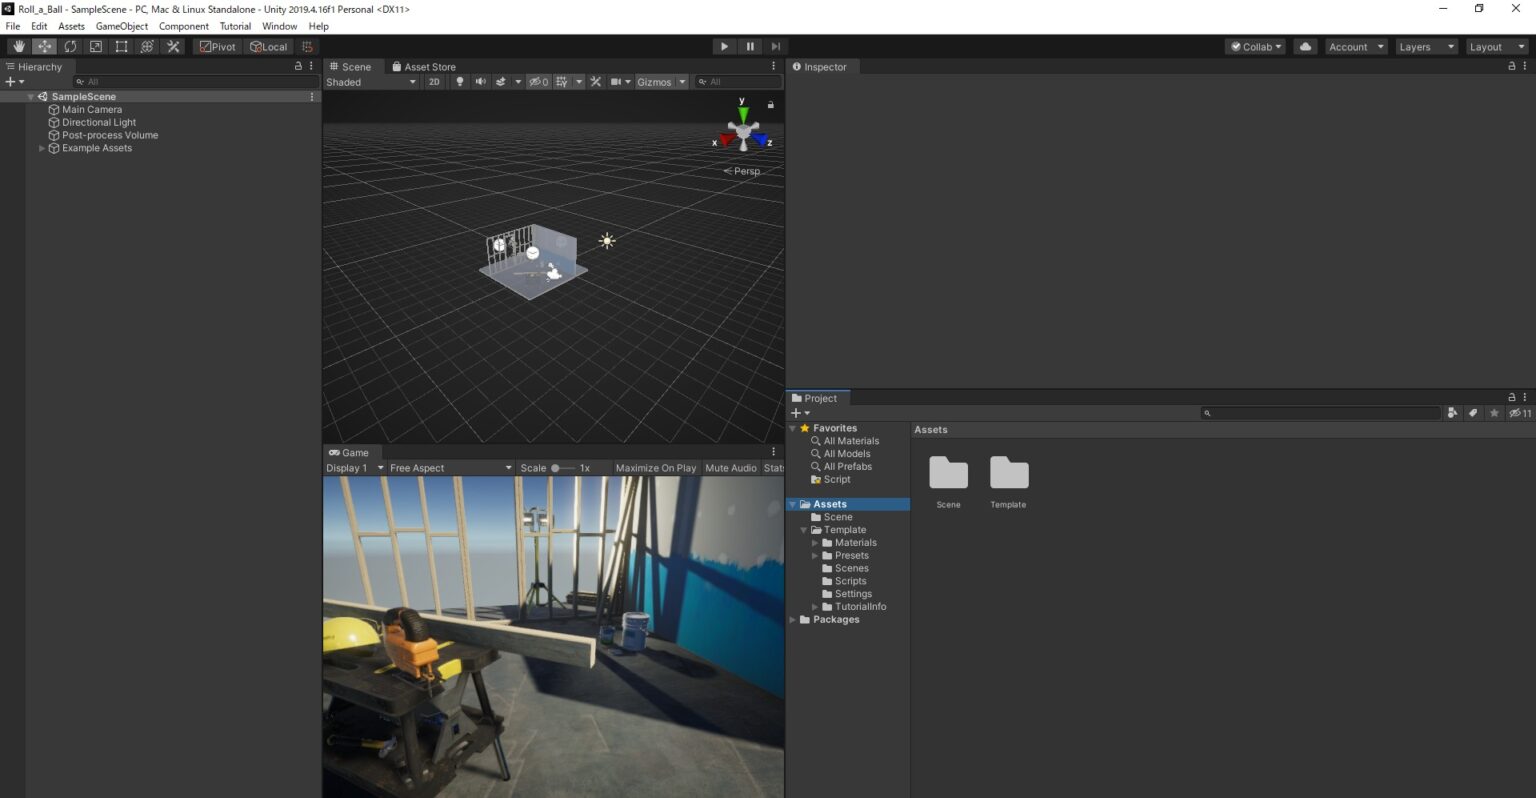This screenshot has width=1536, height=798.
Task: Open Inspector panel options menu
Action: tap(1525, 66)
